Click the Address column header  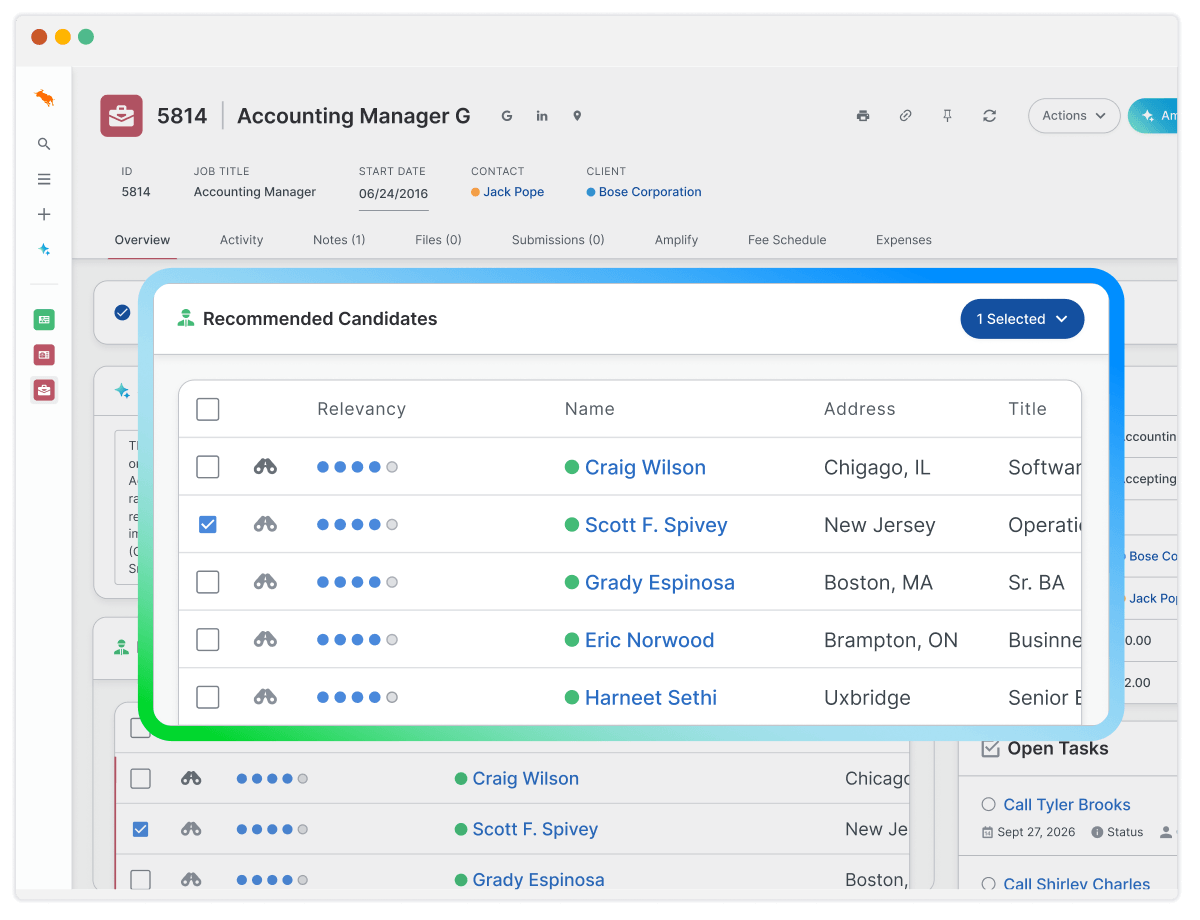pos(860,409)
